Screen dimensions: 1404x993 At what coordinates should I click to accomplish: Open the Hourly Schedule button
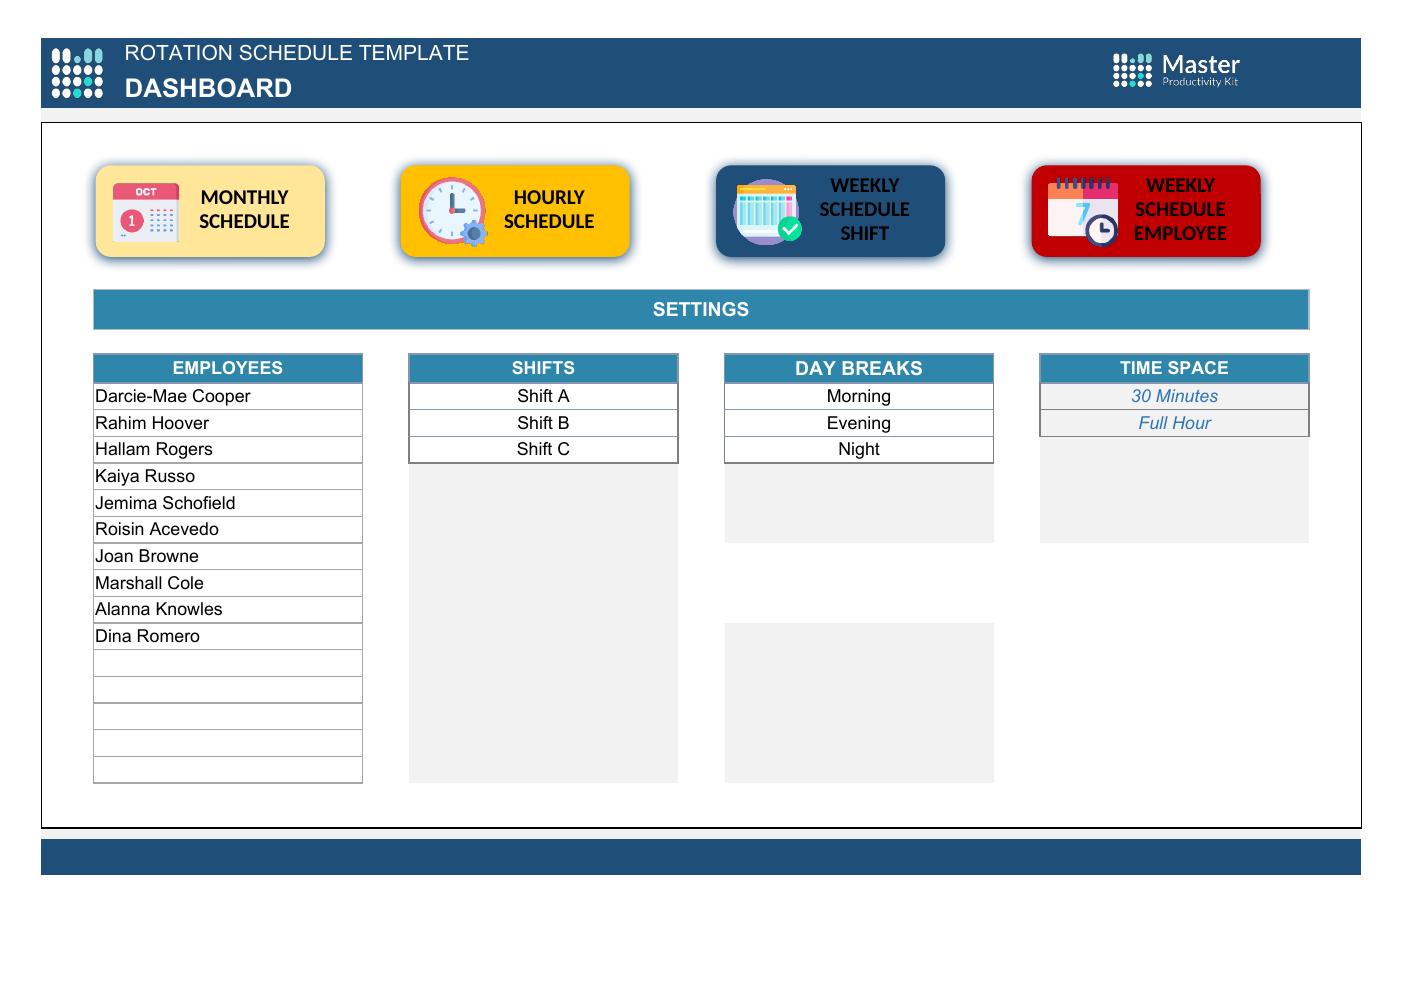[x=515, y=211]
